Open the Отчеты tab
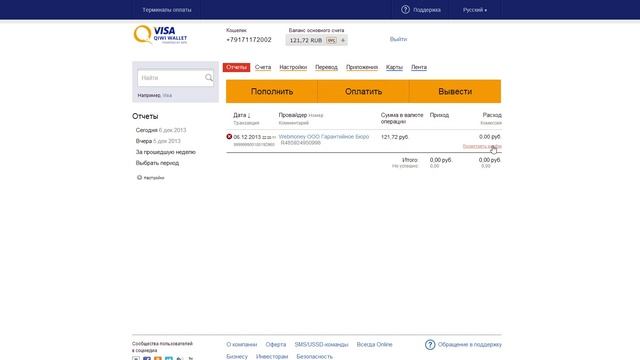Viewport: 640px width, 360px height. pyautogui.click(x=236, y=67)
